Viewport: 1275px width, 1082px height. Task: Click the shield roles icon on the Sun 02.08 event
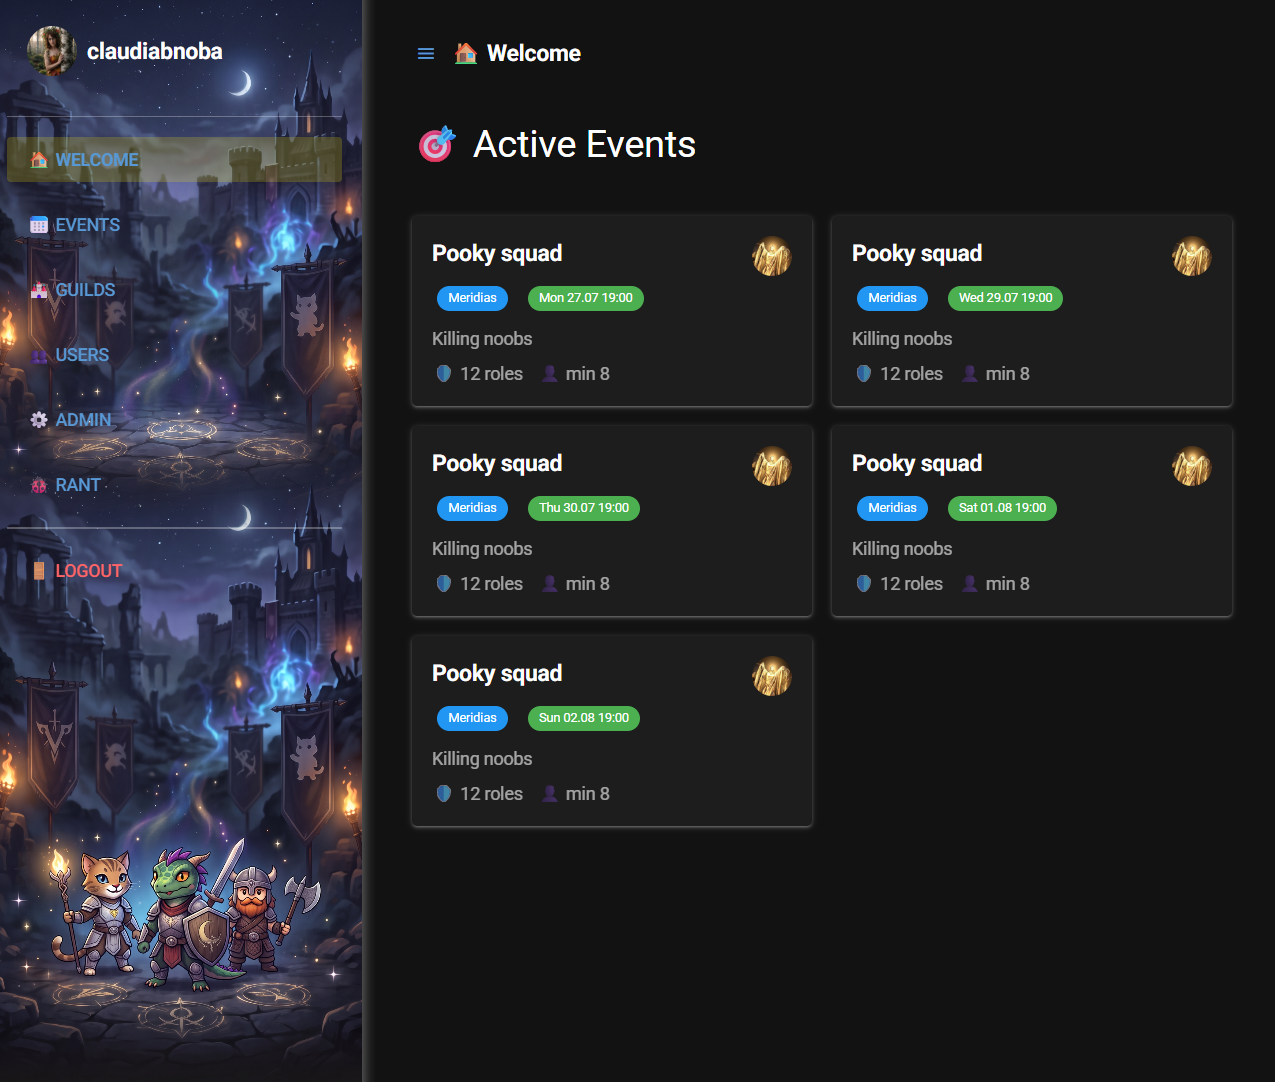(444, 793)
